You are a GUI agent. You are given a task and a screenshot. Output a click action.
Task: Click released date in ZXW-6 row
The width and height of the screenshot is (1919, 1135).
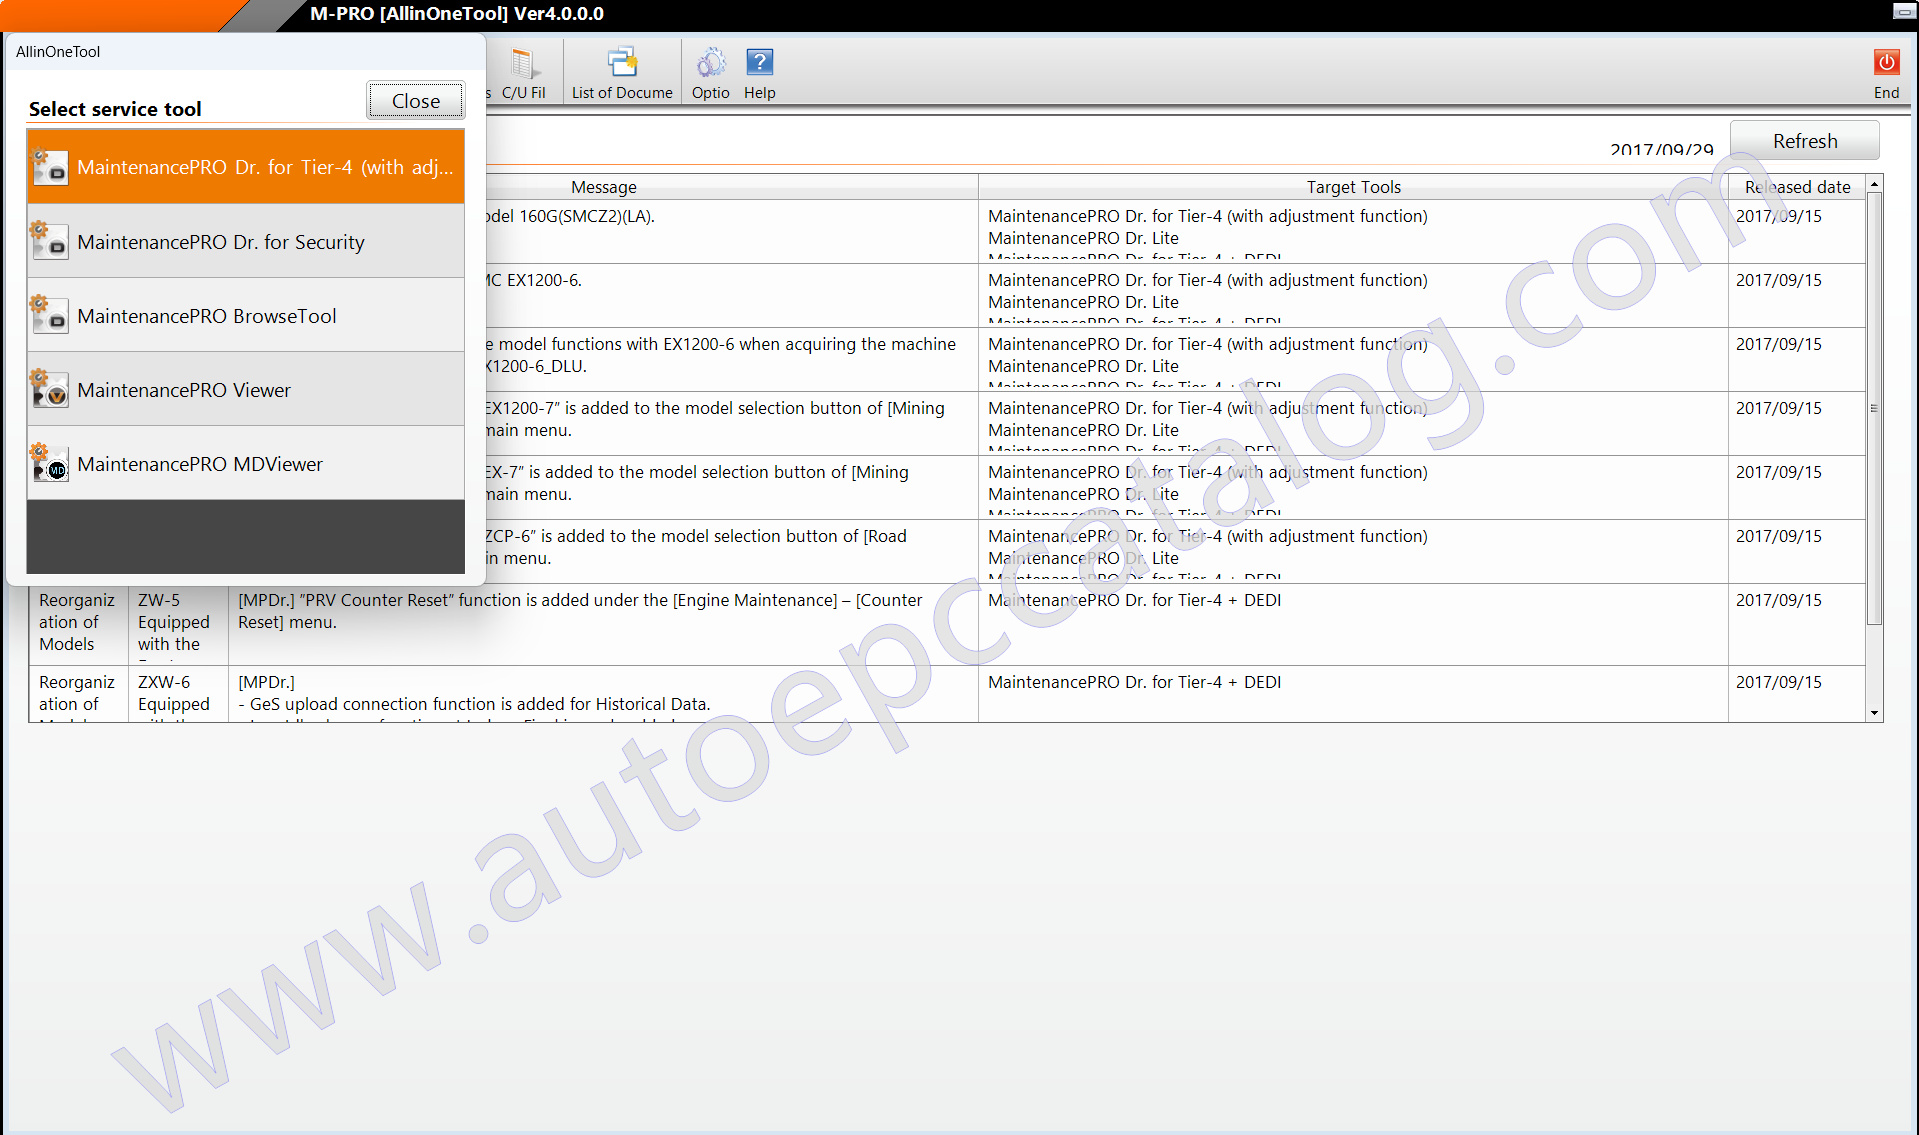tap(1797, 694)
